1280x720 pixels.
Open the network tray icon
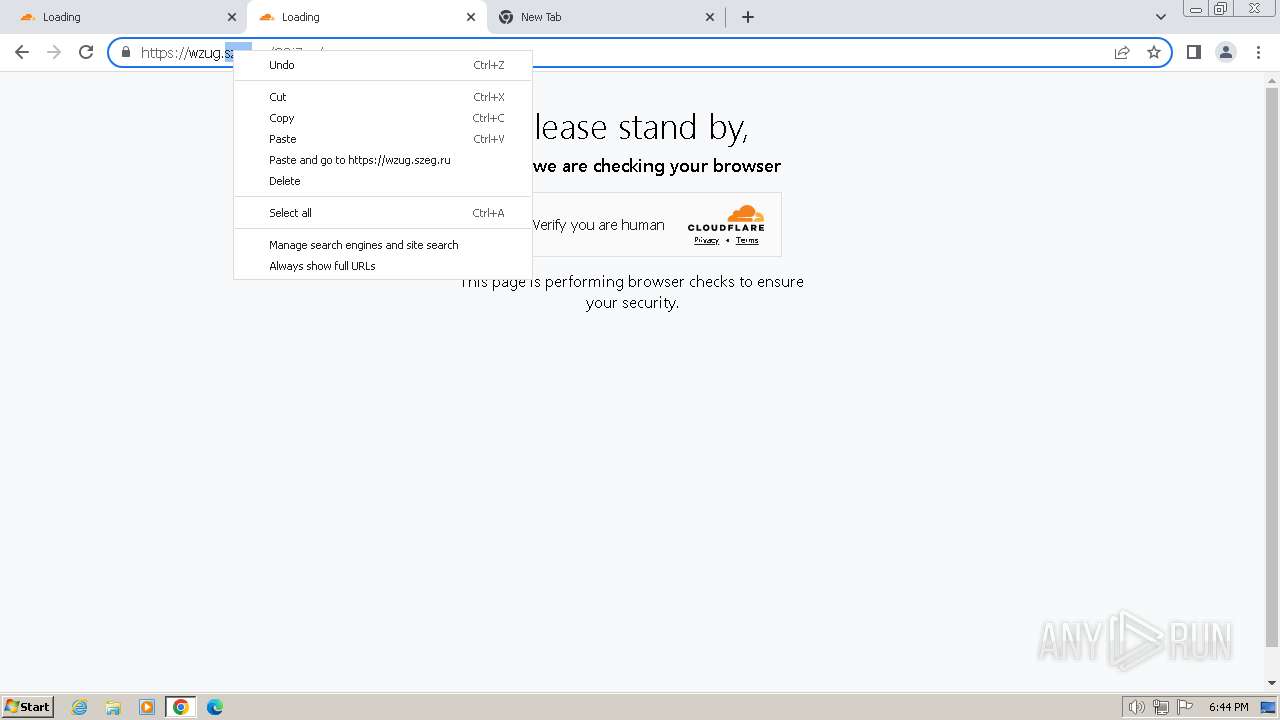(x=1161, y=707)
